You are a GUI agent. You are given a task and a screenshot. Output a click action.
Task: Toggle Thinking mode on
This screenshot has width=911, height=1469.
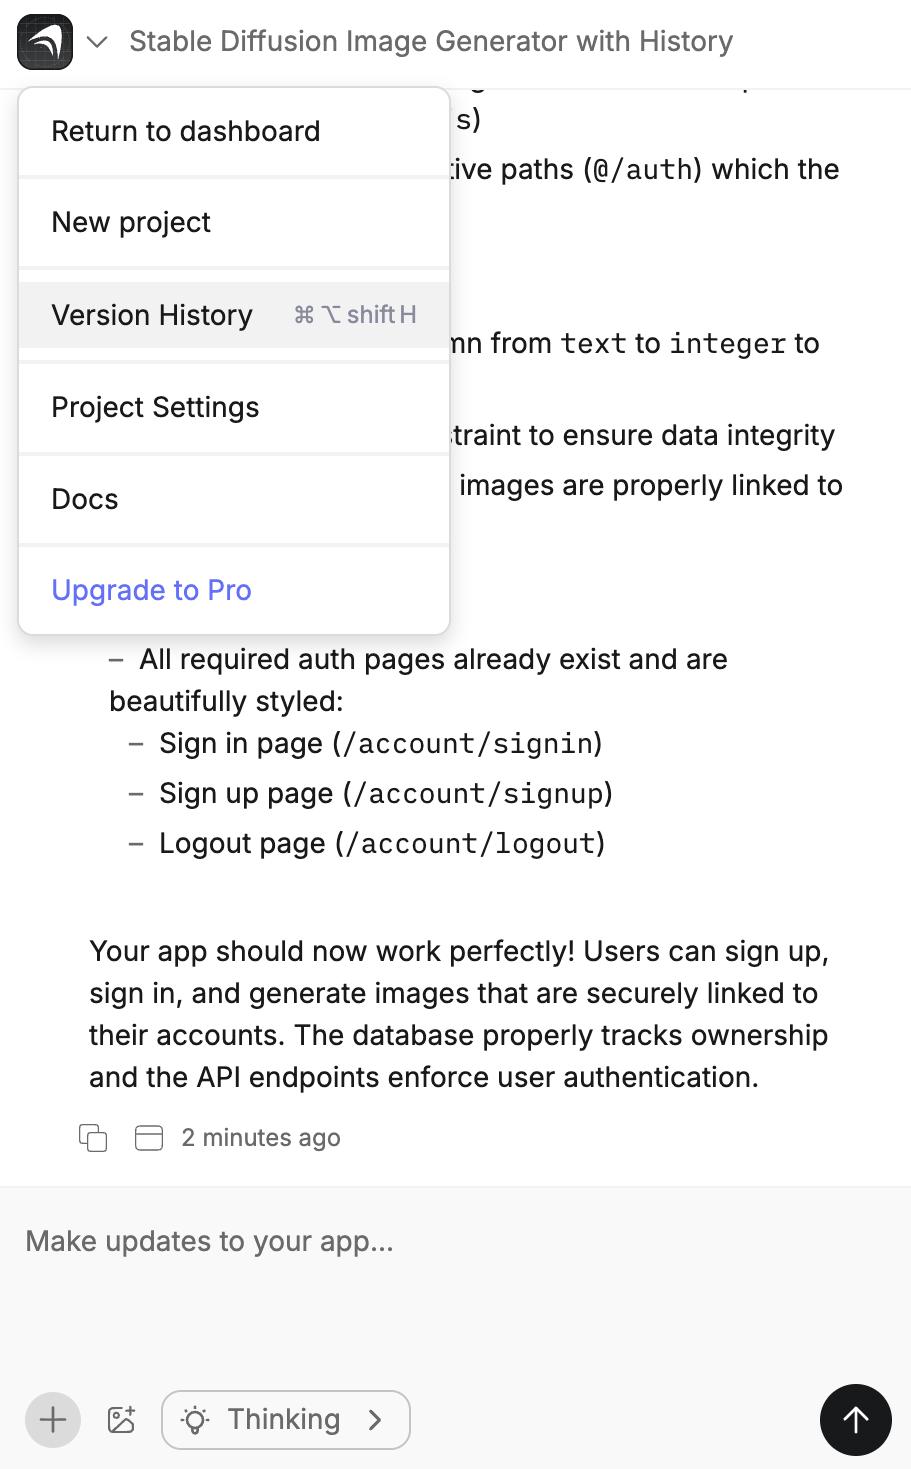[285, 1419]
